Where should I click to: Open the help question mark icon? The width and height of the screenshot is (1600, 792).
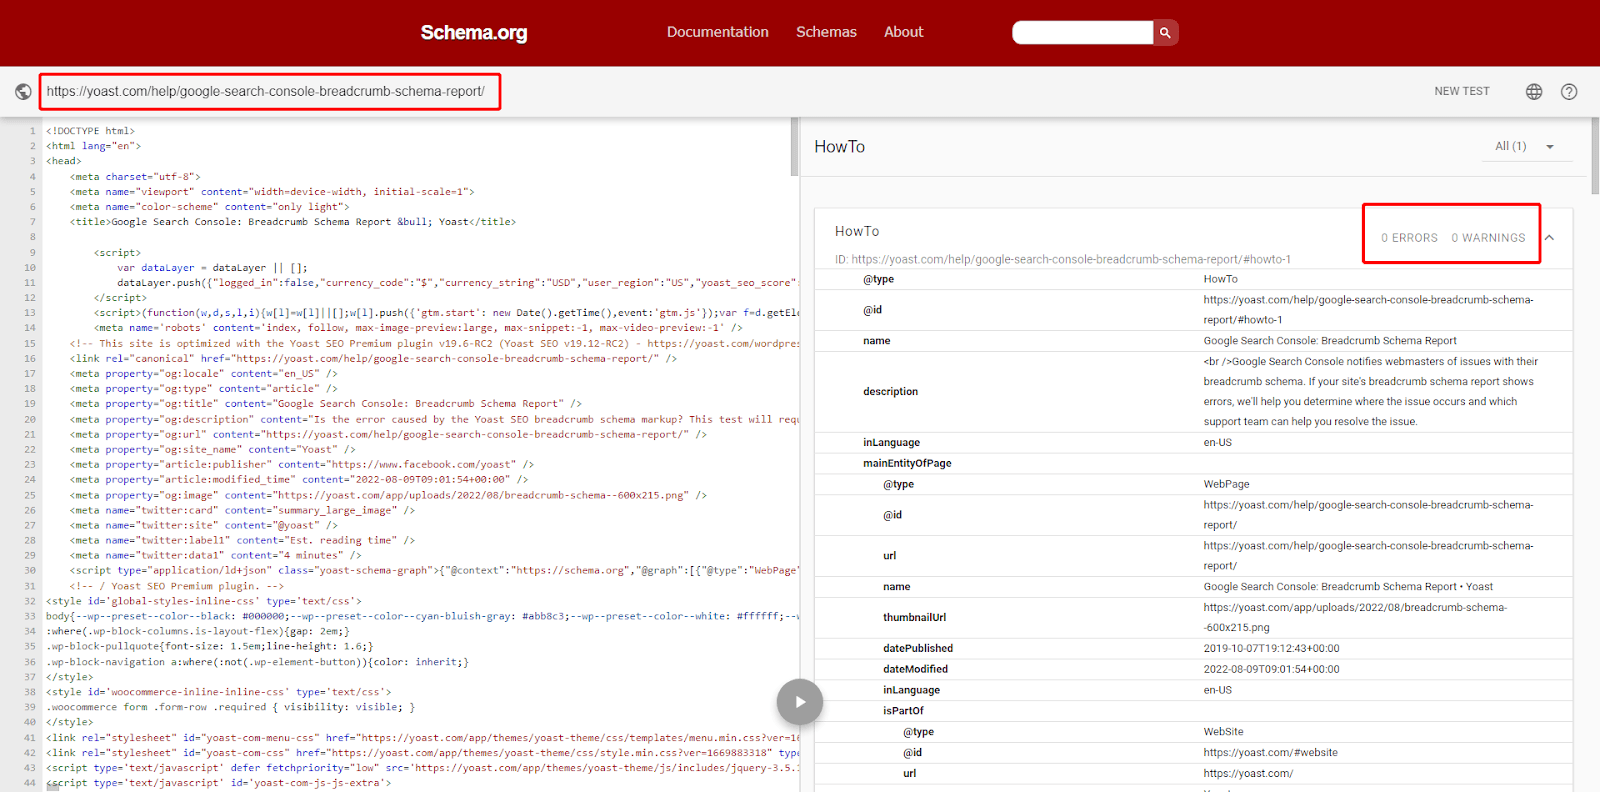(1569, 92)
